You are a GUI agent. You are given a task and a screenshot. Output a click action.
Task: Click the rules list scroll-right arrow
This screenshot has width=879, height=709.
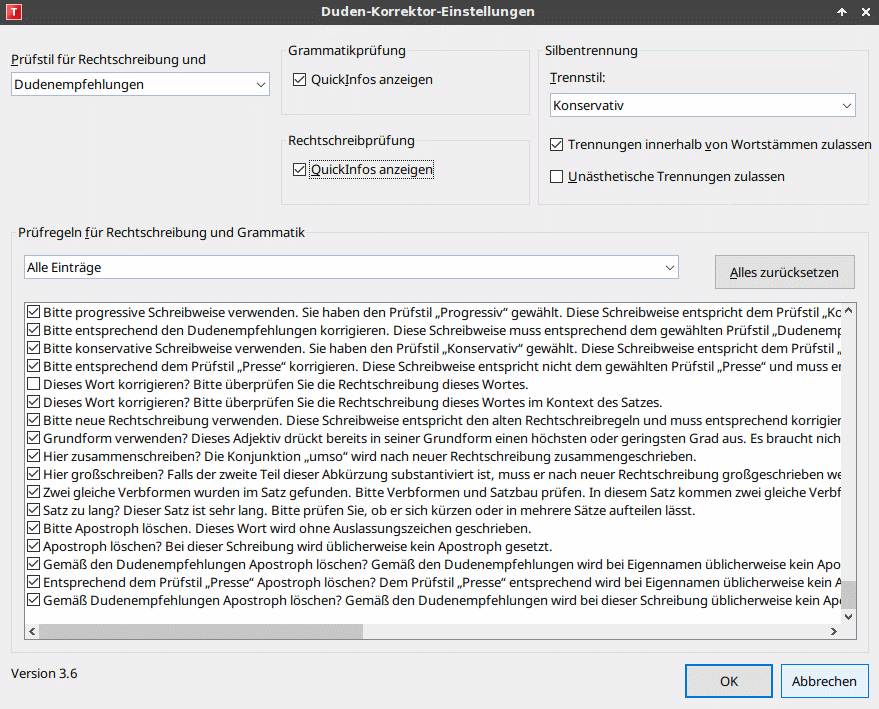coord(834,632)
